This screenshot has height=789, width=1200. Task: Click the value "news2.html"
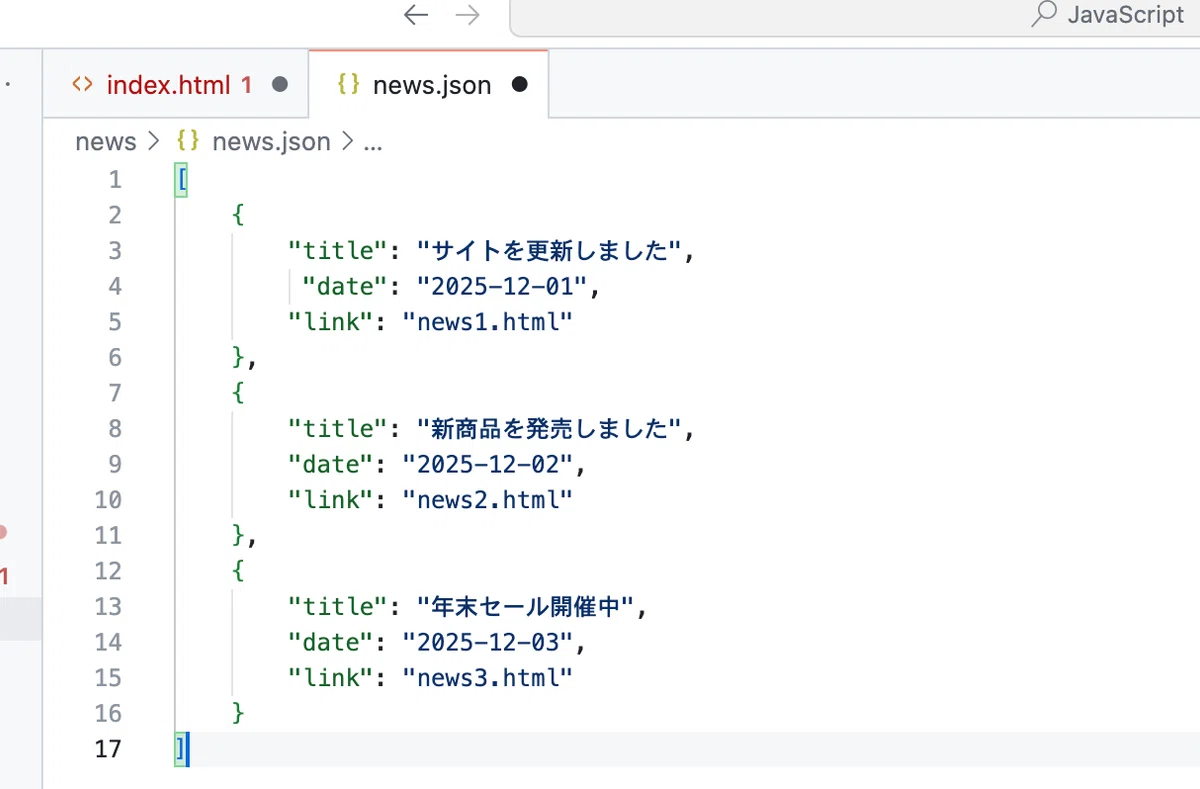pyautogui.click(x=487, y=500)
